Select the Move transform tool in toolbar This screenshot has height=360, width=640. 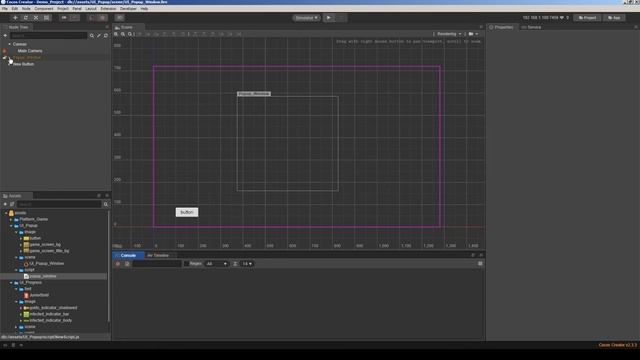(x=16, y=18)
